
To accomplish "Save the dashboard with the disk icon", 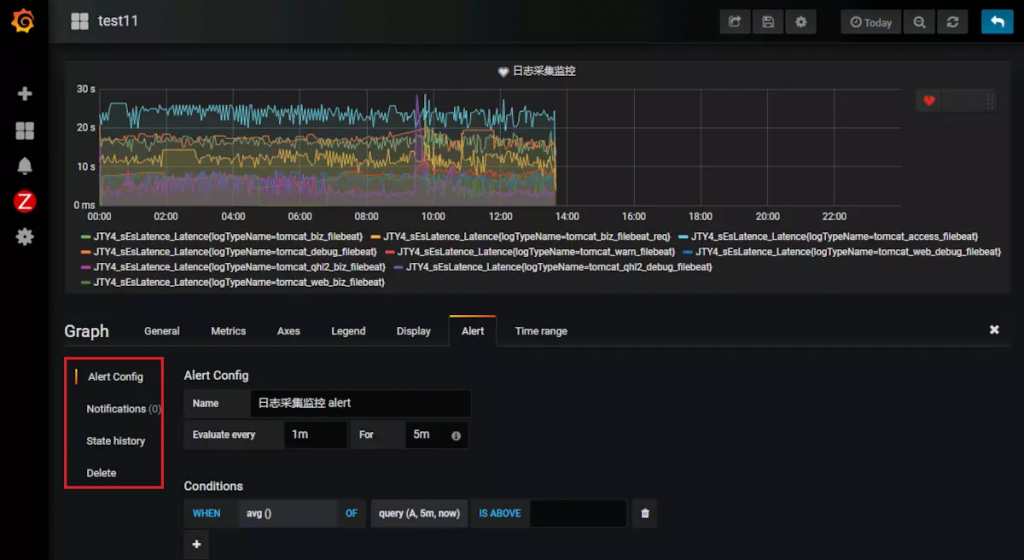I will point(768,22).
